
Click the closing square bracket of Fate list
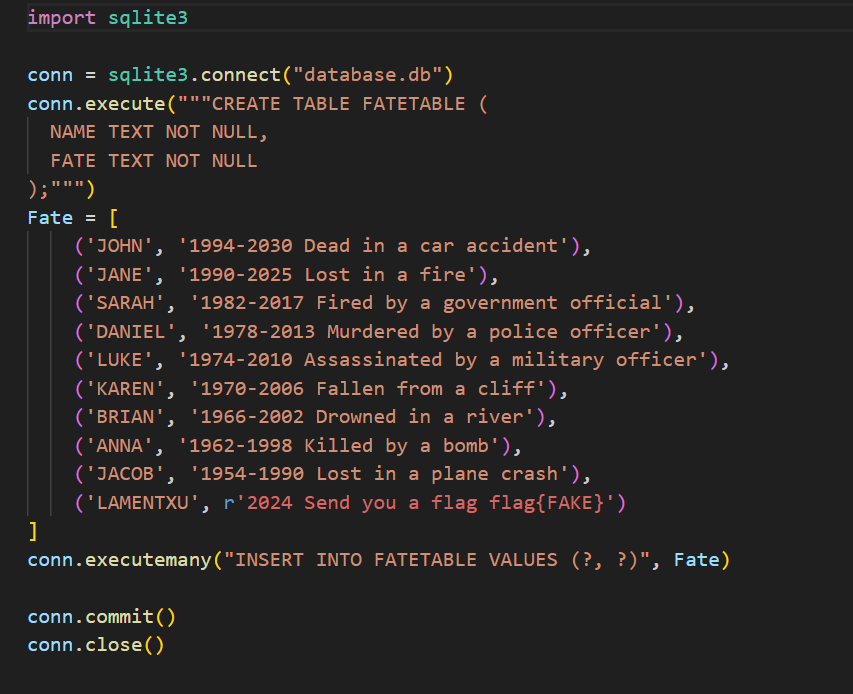point(33,531)
